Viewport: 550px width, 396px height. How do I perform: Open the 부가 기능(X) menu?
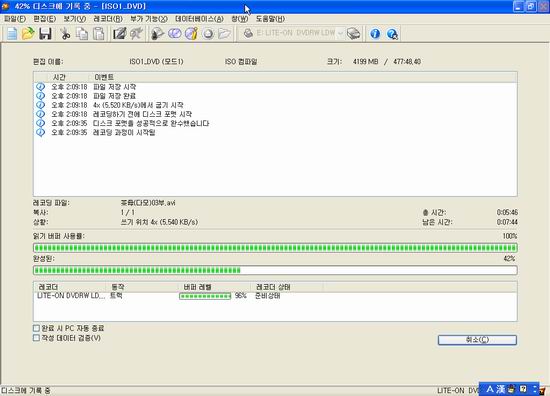(149, 19)
